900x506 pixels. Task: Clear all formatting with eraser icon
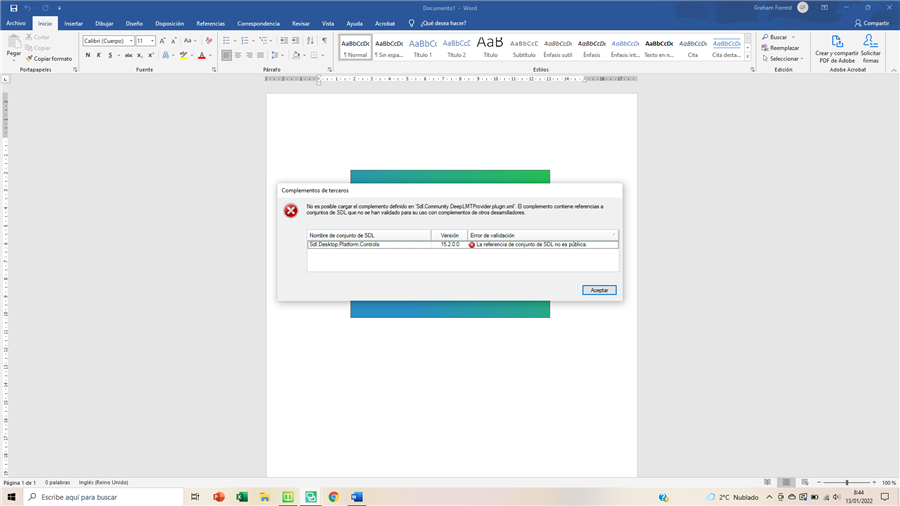(x=209, y=41)
